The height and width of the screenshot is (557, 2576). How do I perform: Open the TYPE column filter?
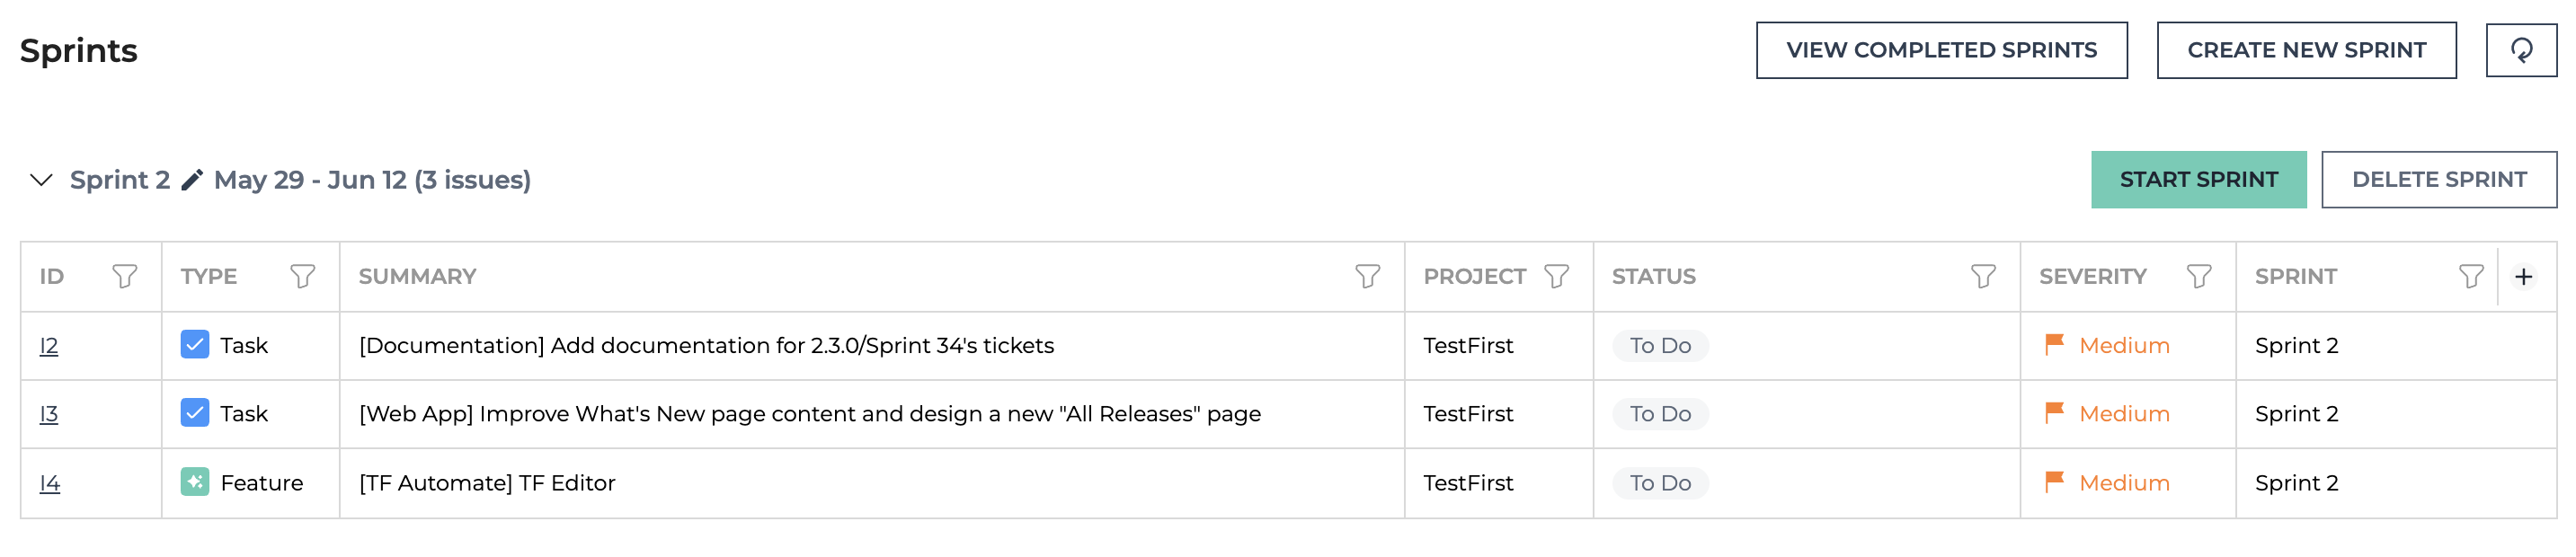[x=303, y=276]
